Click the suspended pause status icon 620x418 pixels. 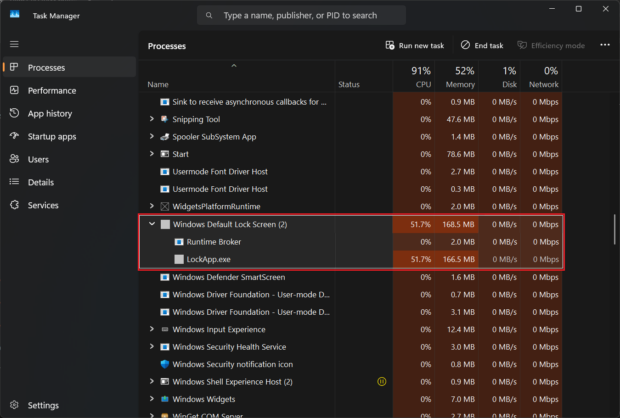382,382
